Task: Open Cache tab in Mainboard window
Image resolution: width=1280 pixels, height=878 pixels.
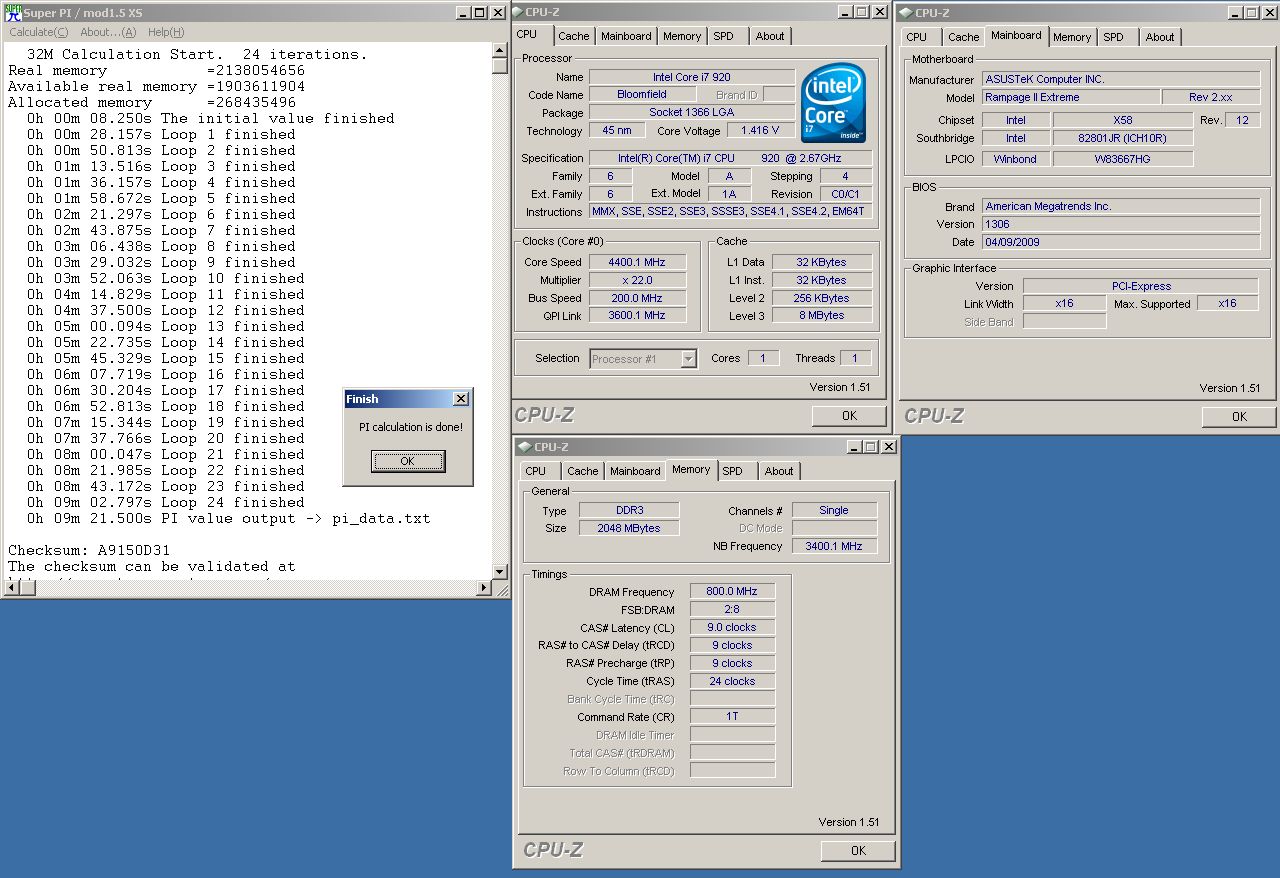Action: [964, 37]
